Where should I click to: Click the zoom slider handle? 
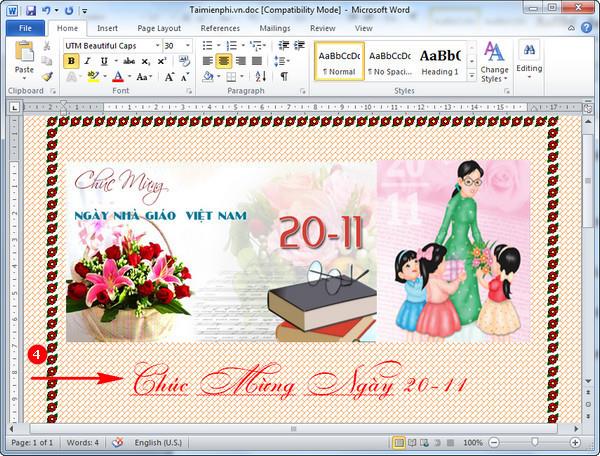pyautogui.click(x=534, y=442)
